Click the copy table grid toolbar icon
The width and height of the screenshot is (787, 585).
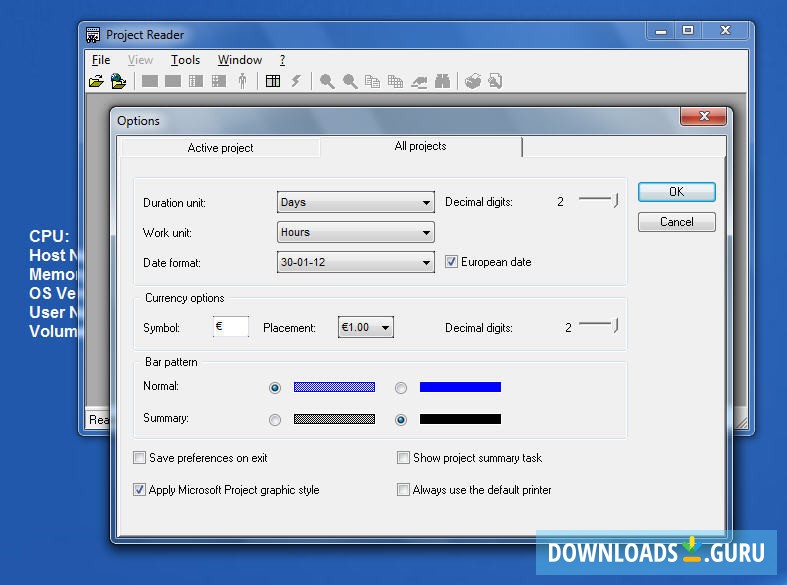click(x=396, y=81)
